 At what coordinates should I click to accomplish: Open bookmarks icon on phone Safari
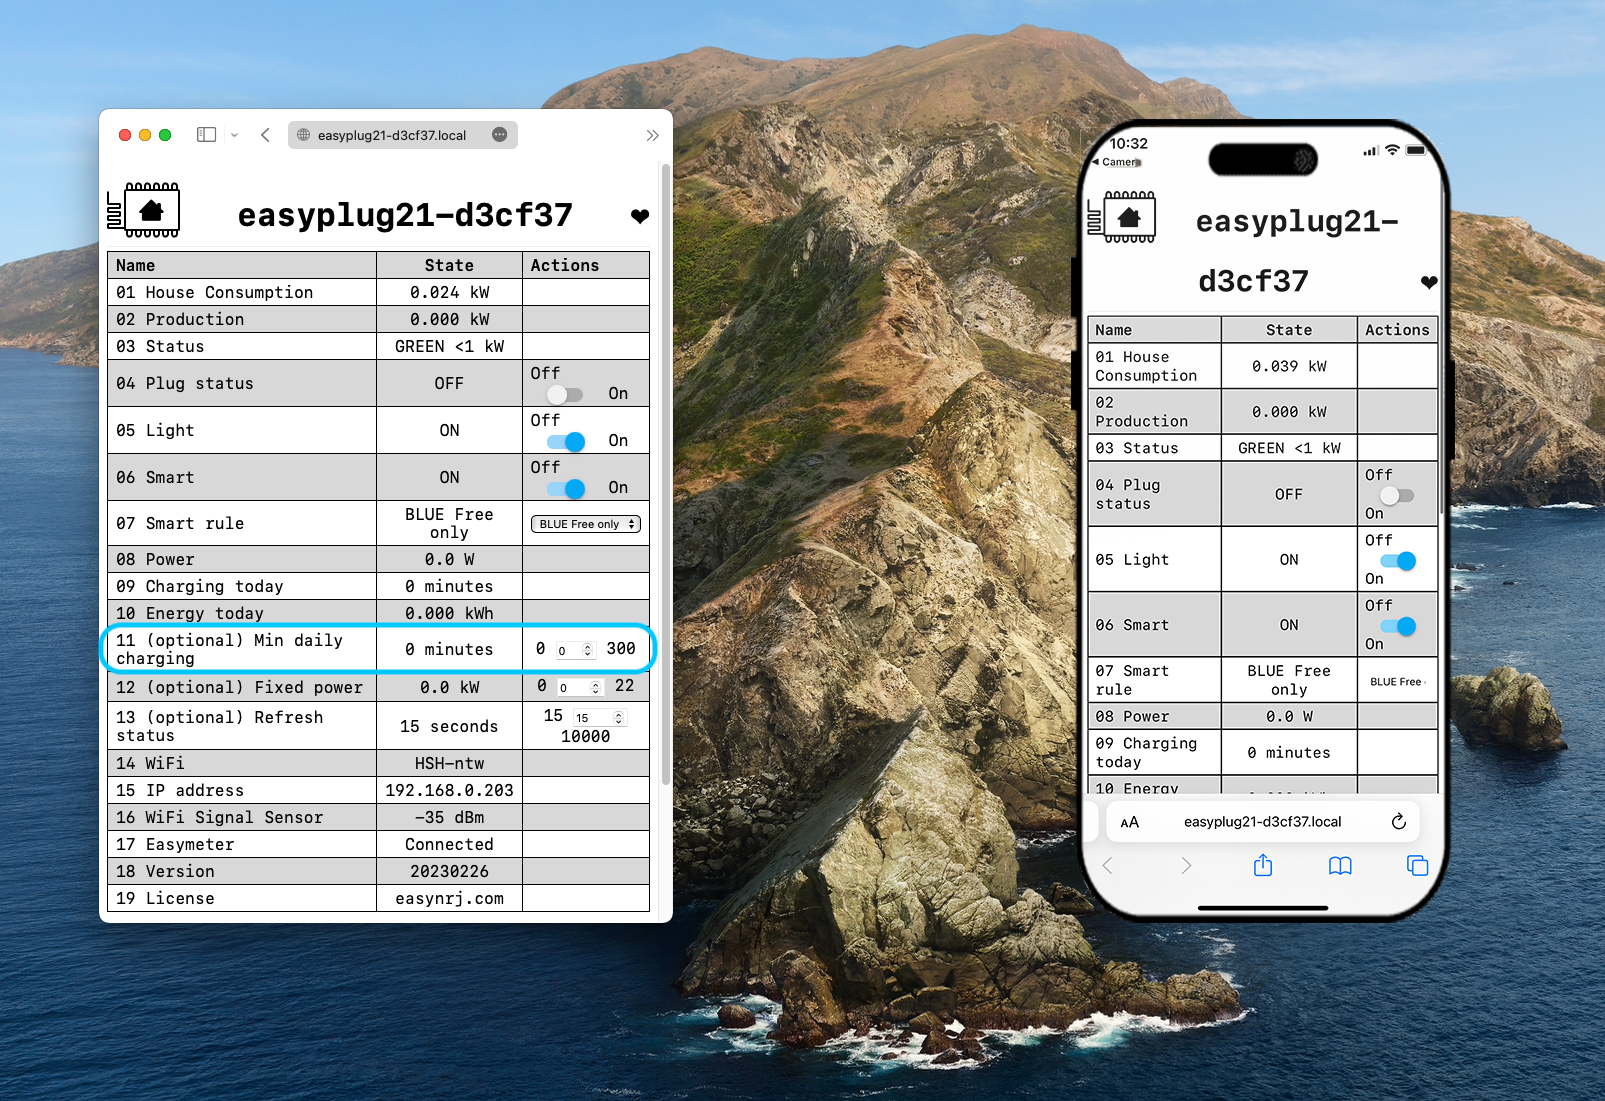point(1340,865)
